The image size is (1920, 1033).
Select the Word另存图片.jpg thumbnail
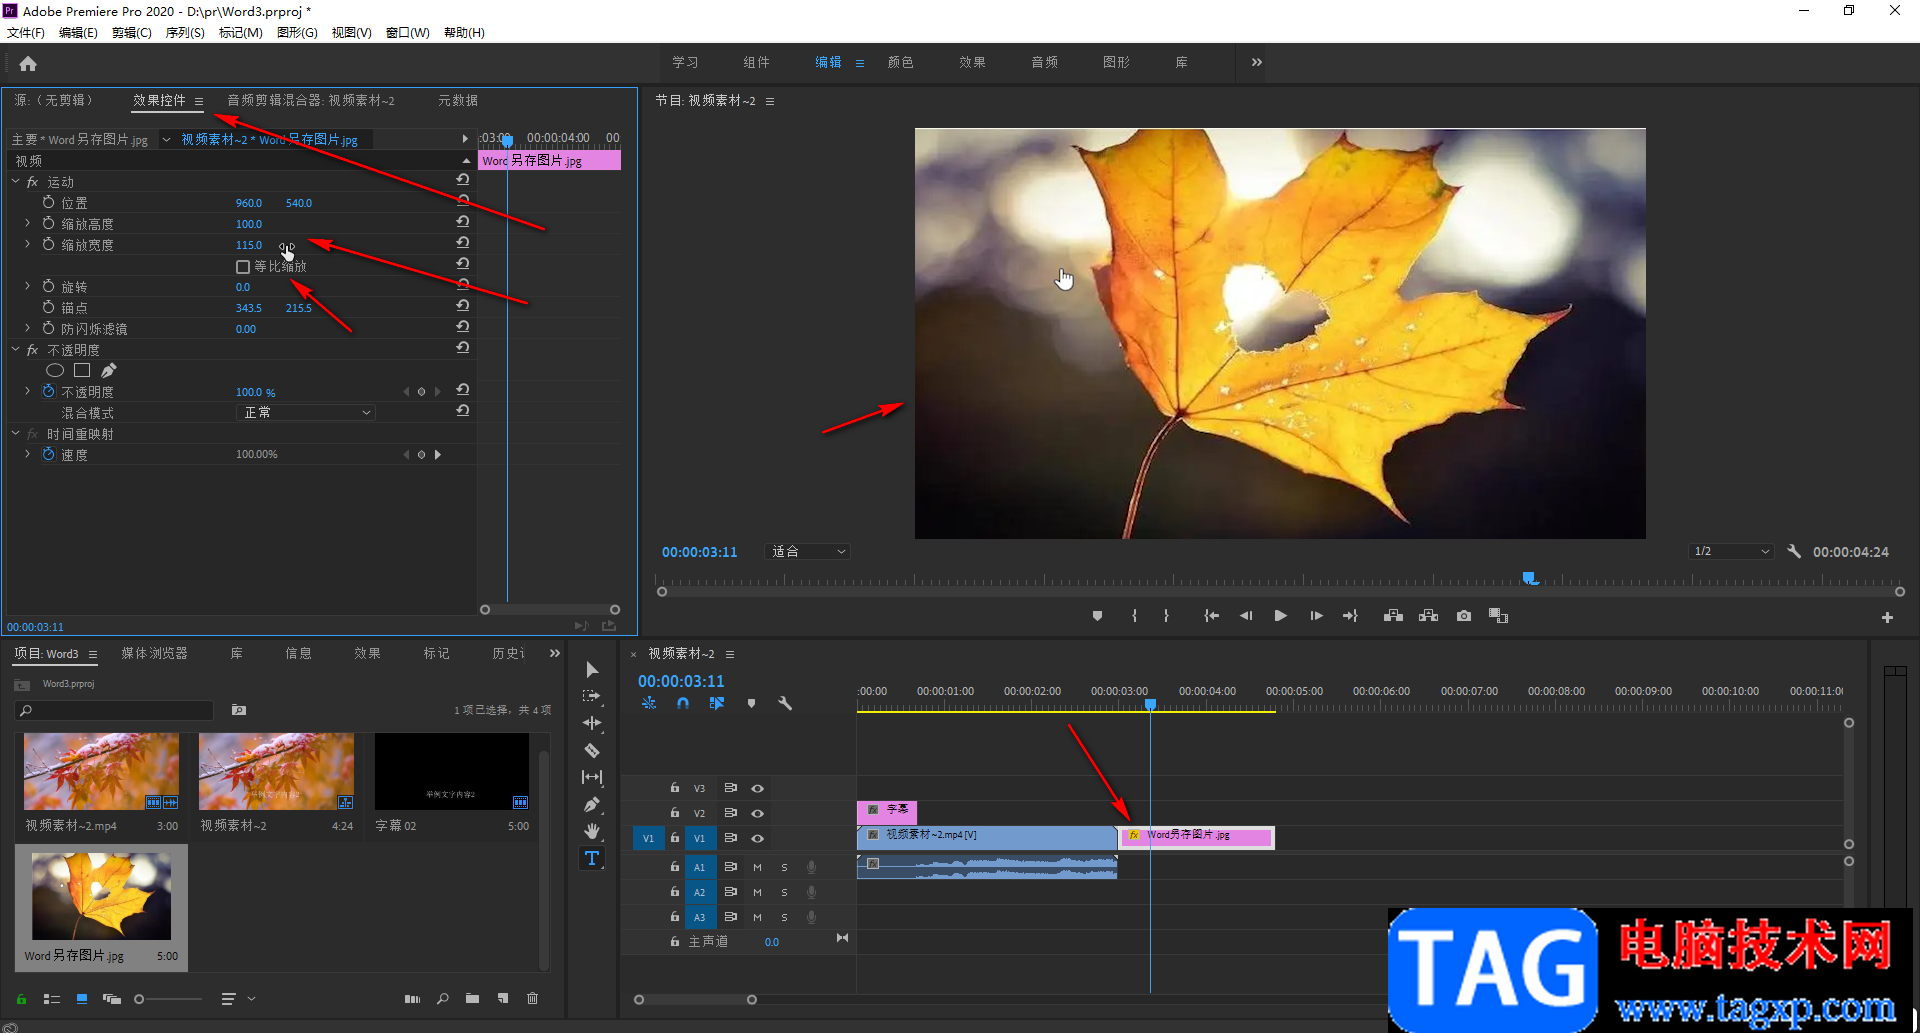tap(101, 896)
